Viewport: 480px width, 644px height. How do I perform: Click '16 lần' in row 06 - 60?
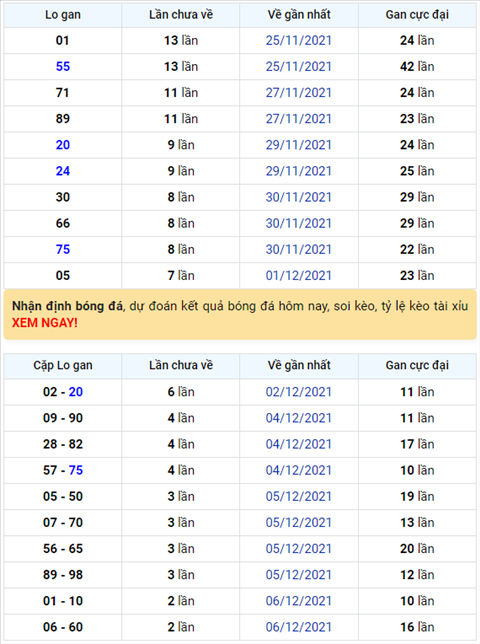(417, 627)
